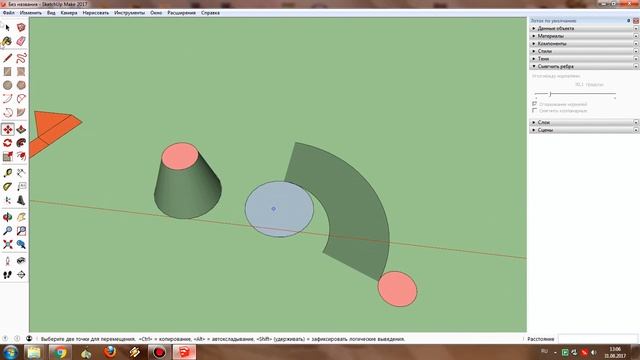Click the Zoom Extents tool
Viewport: 640px width, 360px height.
[7, 244]
